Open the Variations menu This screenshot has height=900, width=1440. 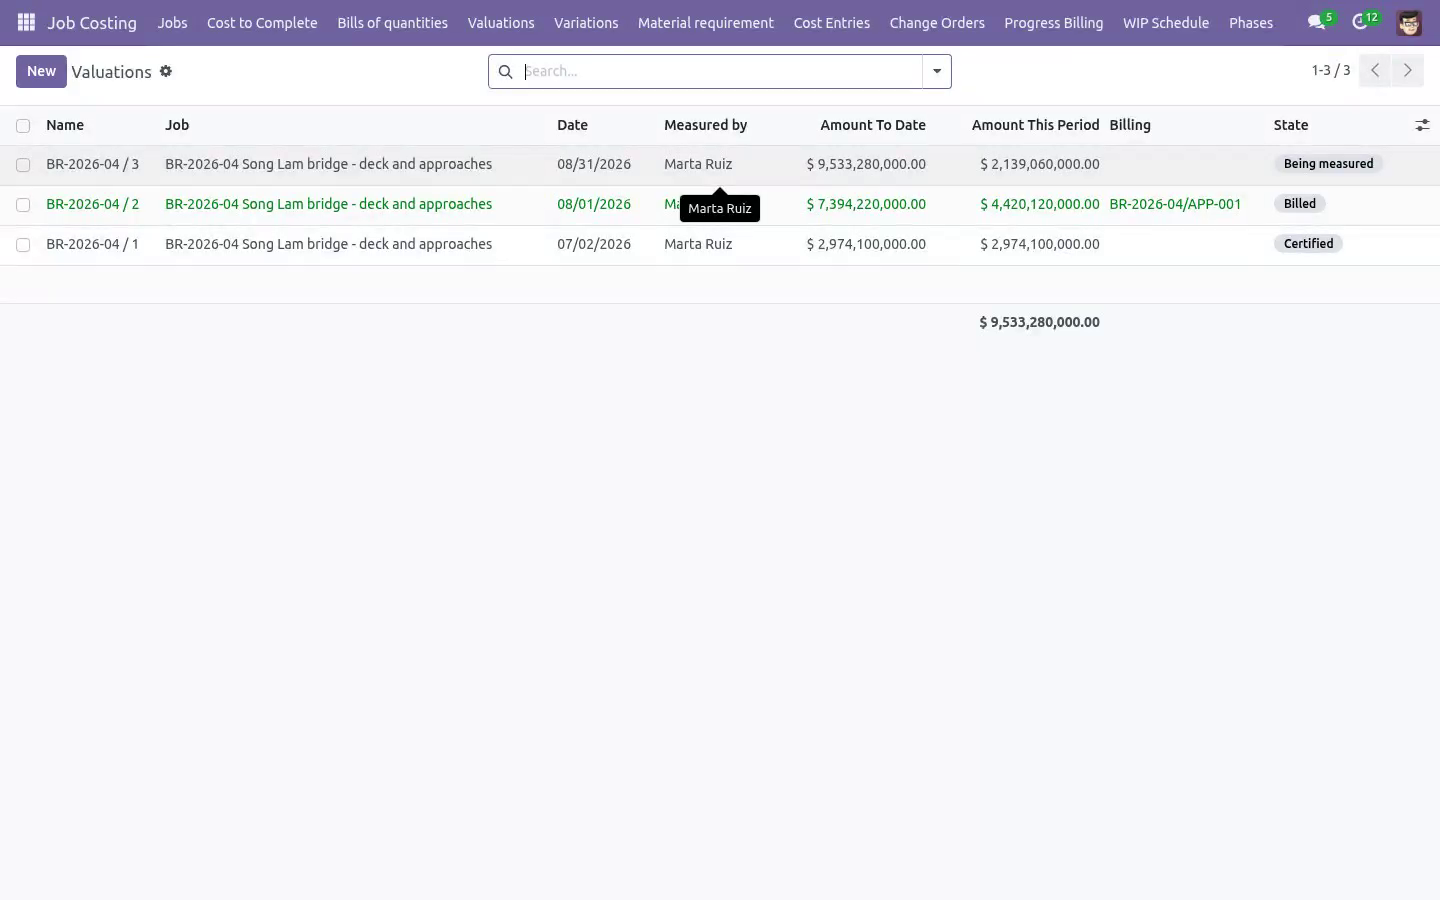tap(586, 22)
